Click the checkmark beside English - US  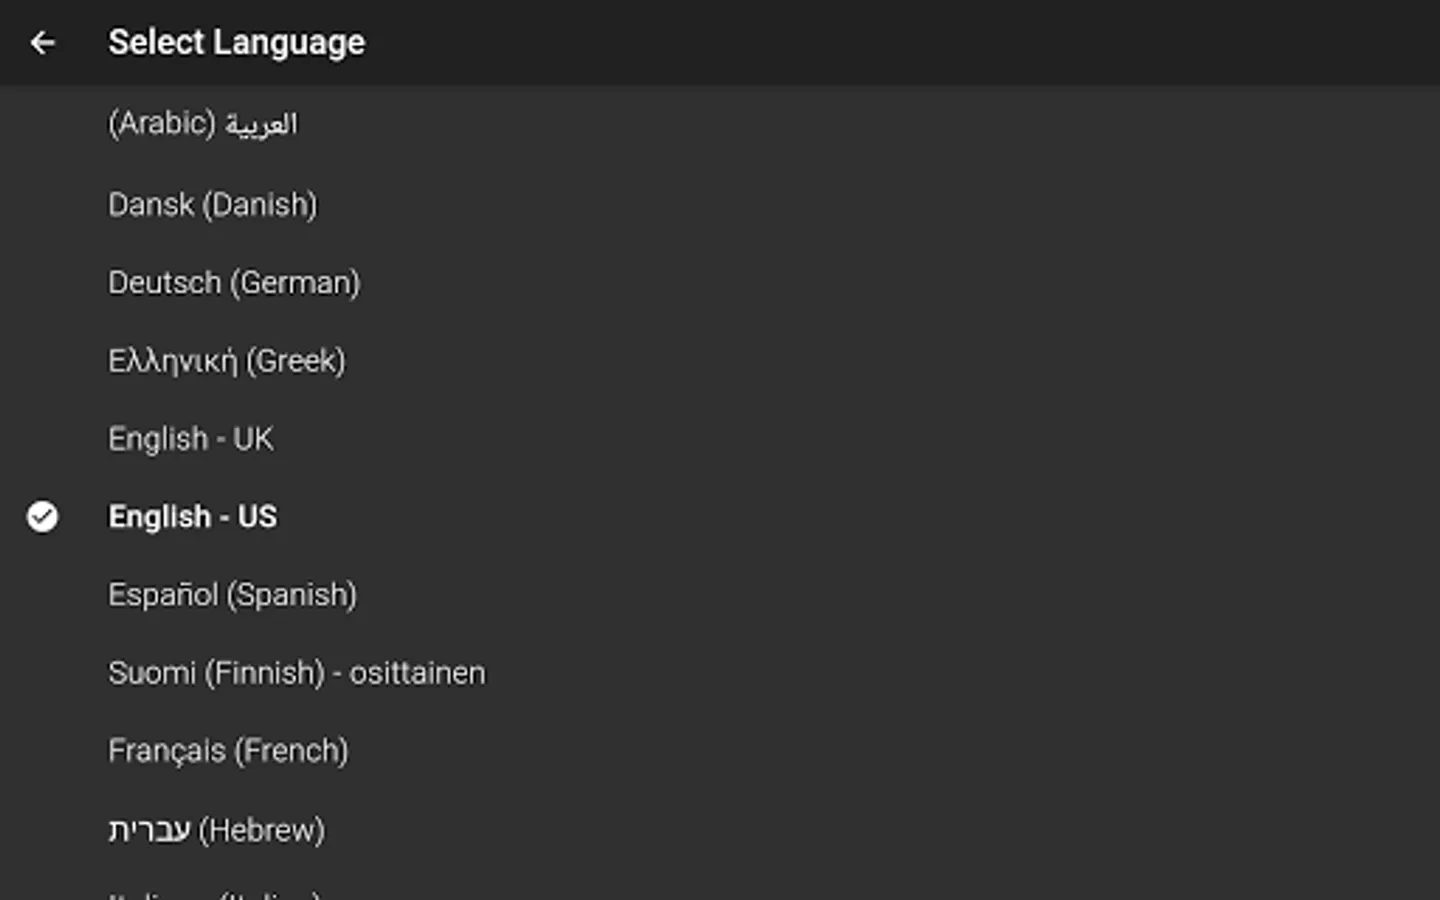[42, 517]
